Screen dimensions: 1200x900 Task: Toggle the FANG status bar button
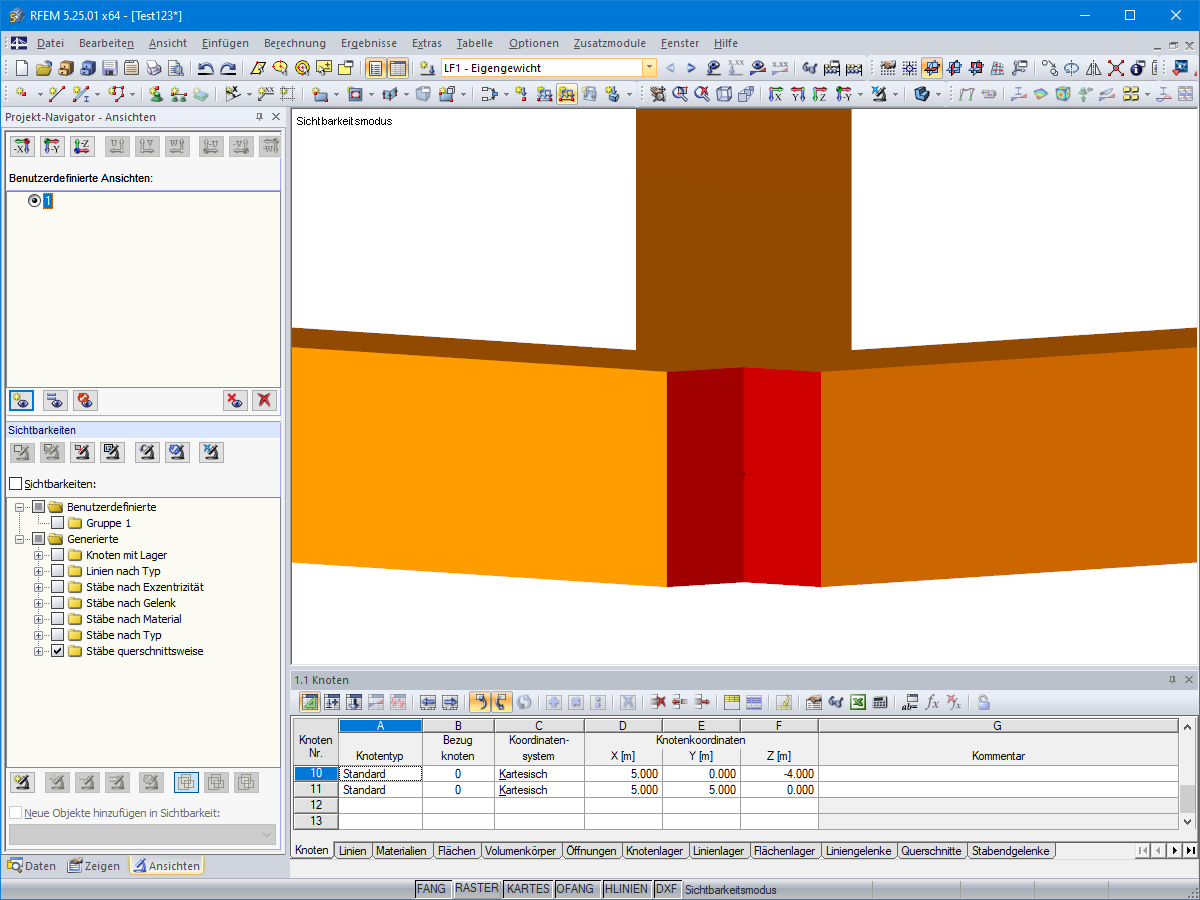coord(431,889)
